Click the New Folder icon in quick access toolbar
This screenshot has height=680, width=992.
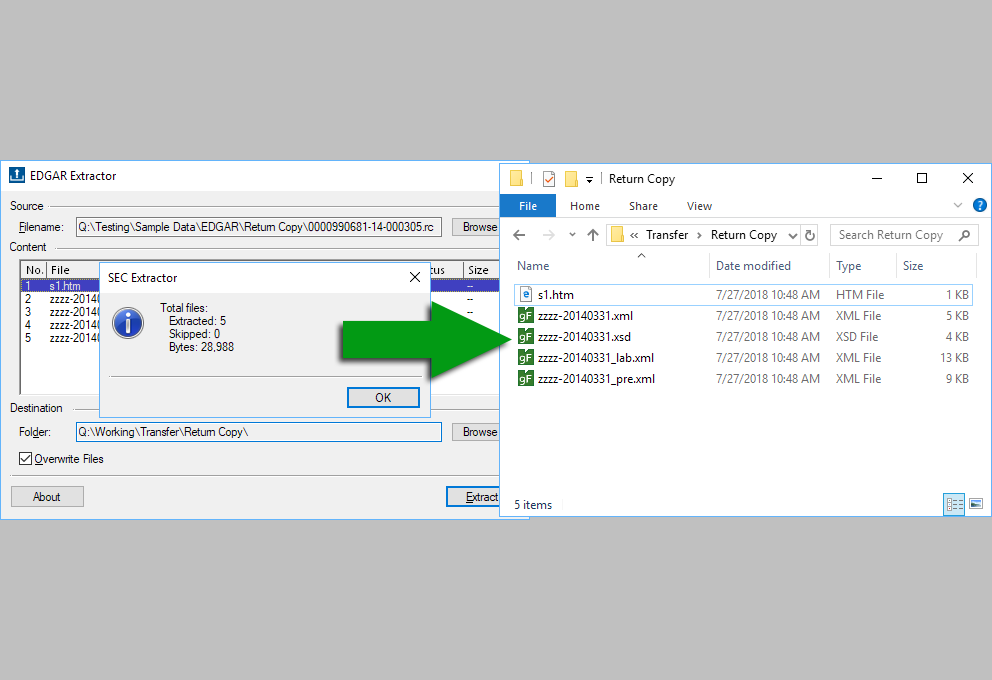571,179
